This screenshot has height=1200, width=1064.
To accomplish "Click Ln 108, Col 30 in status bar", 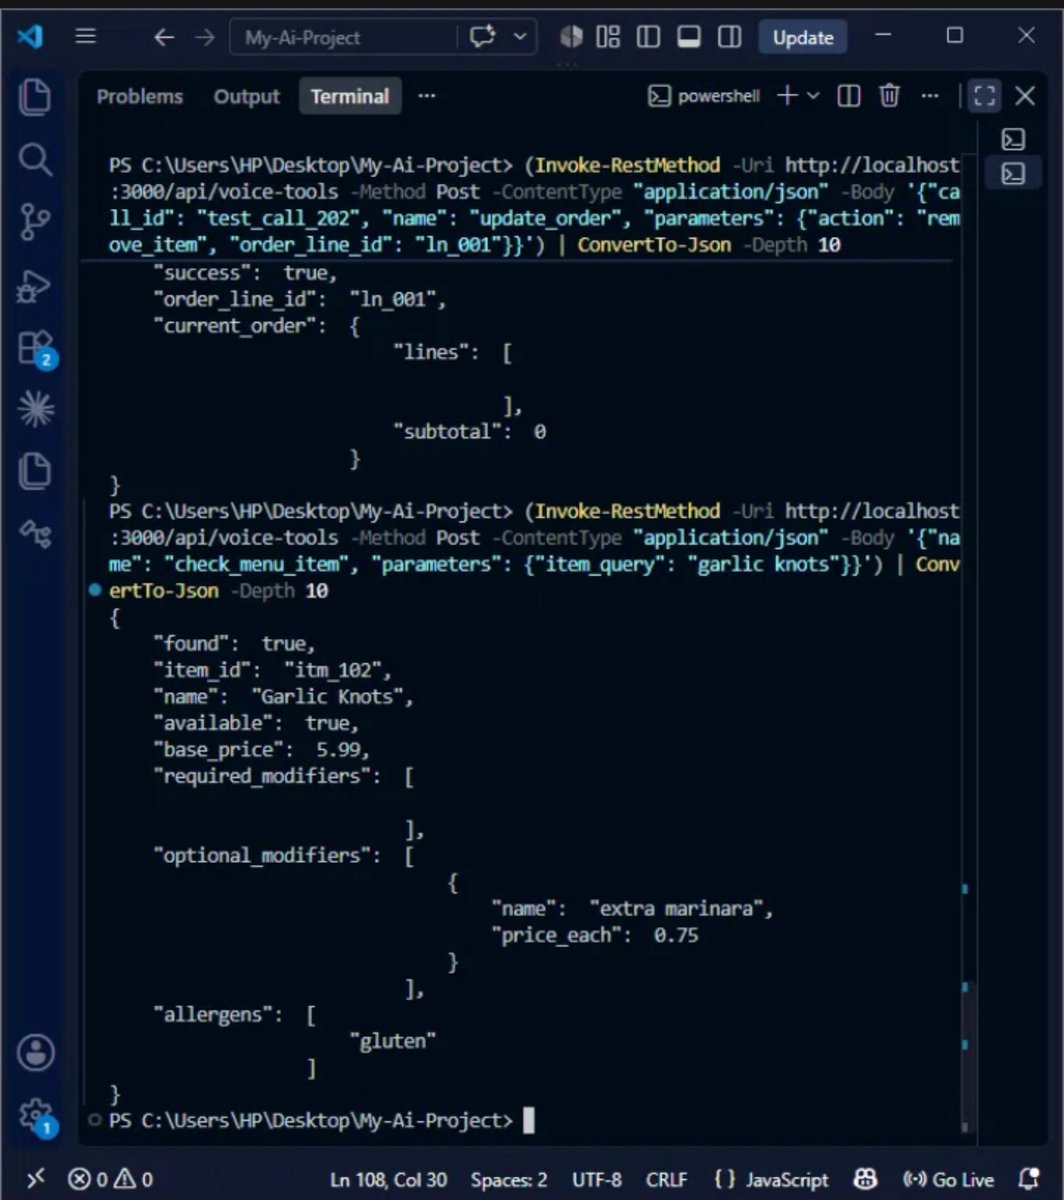I will tap(389, 1179).
